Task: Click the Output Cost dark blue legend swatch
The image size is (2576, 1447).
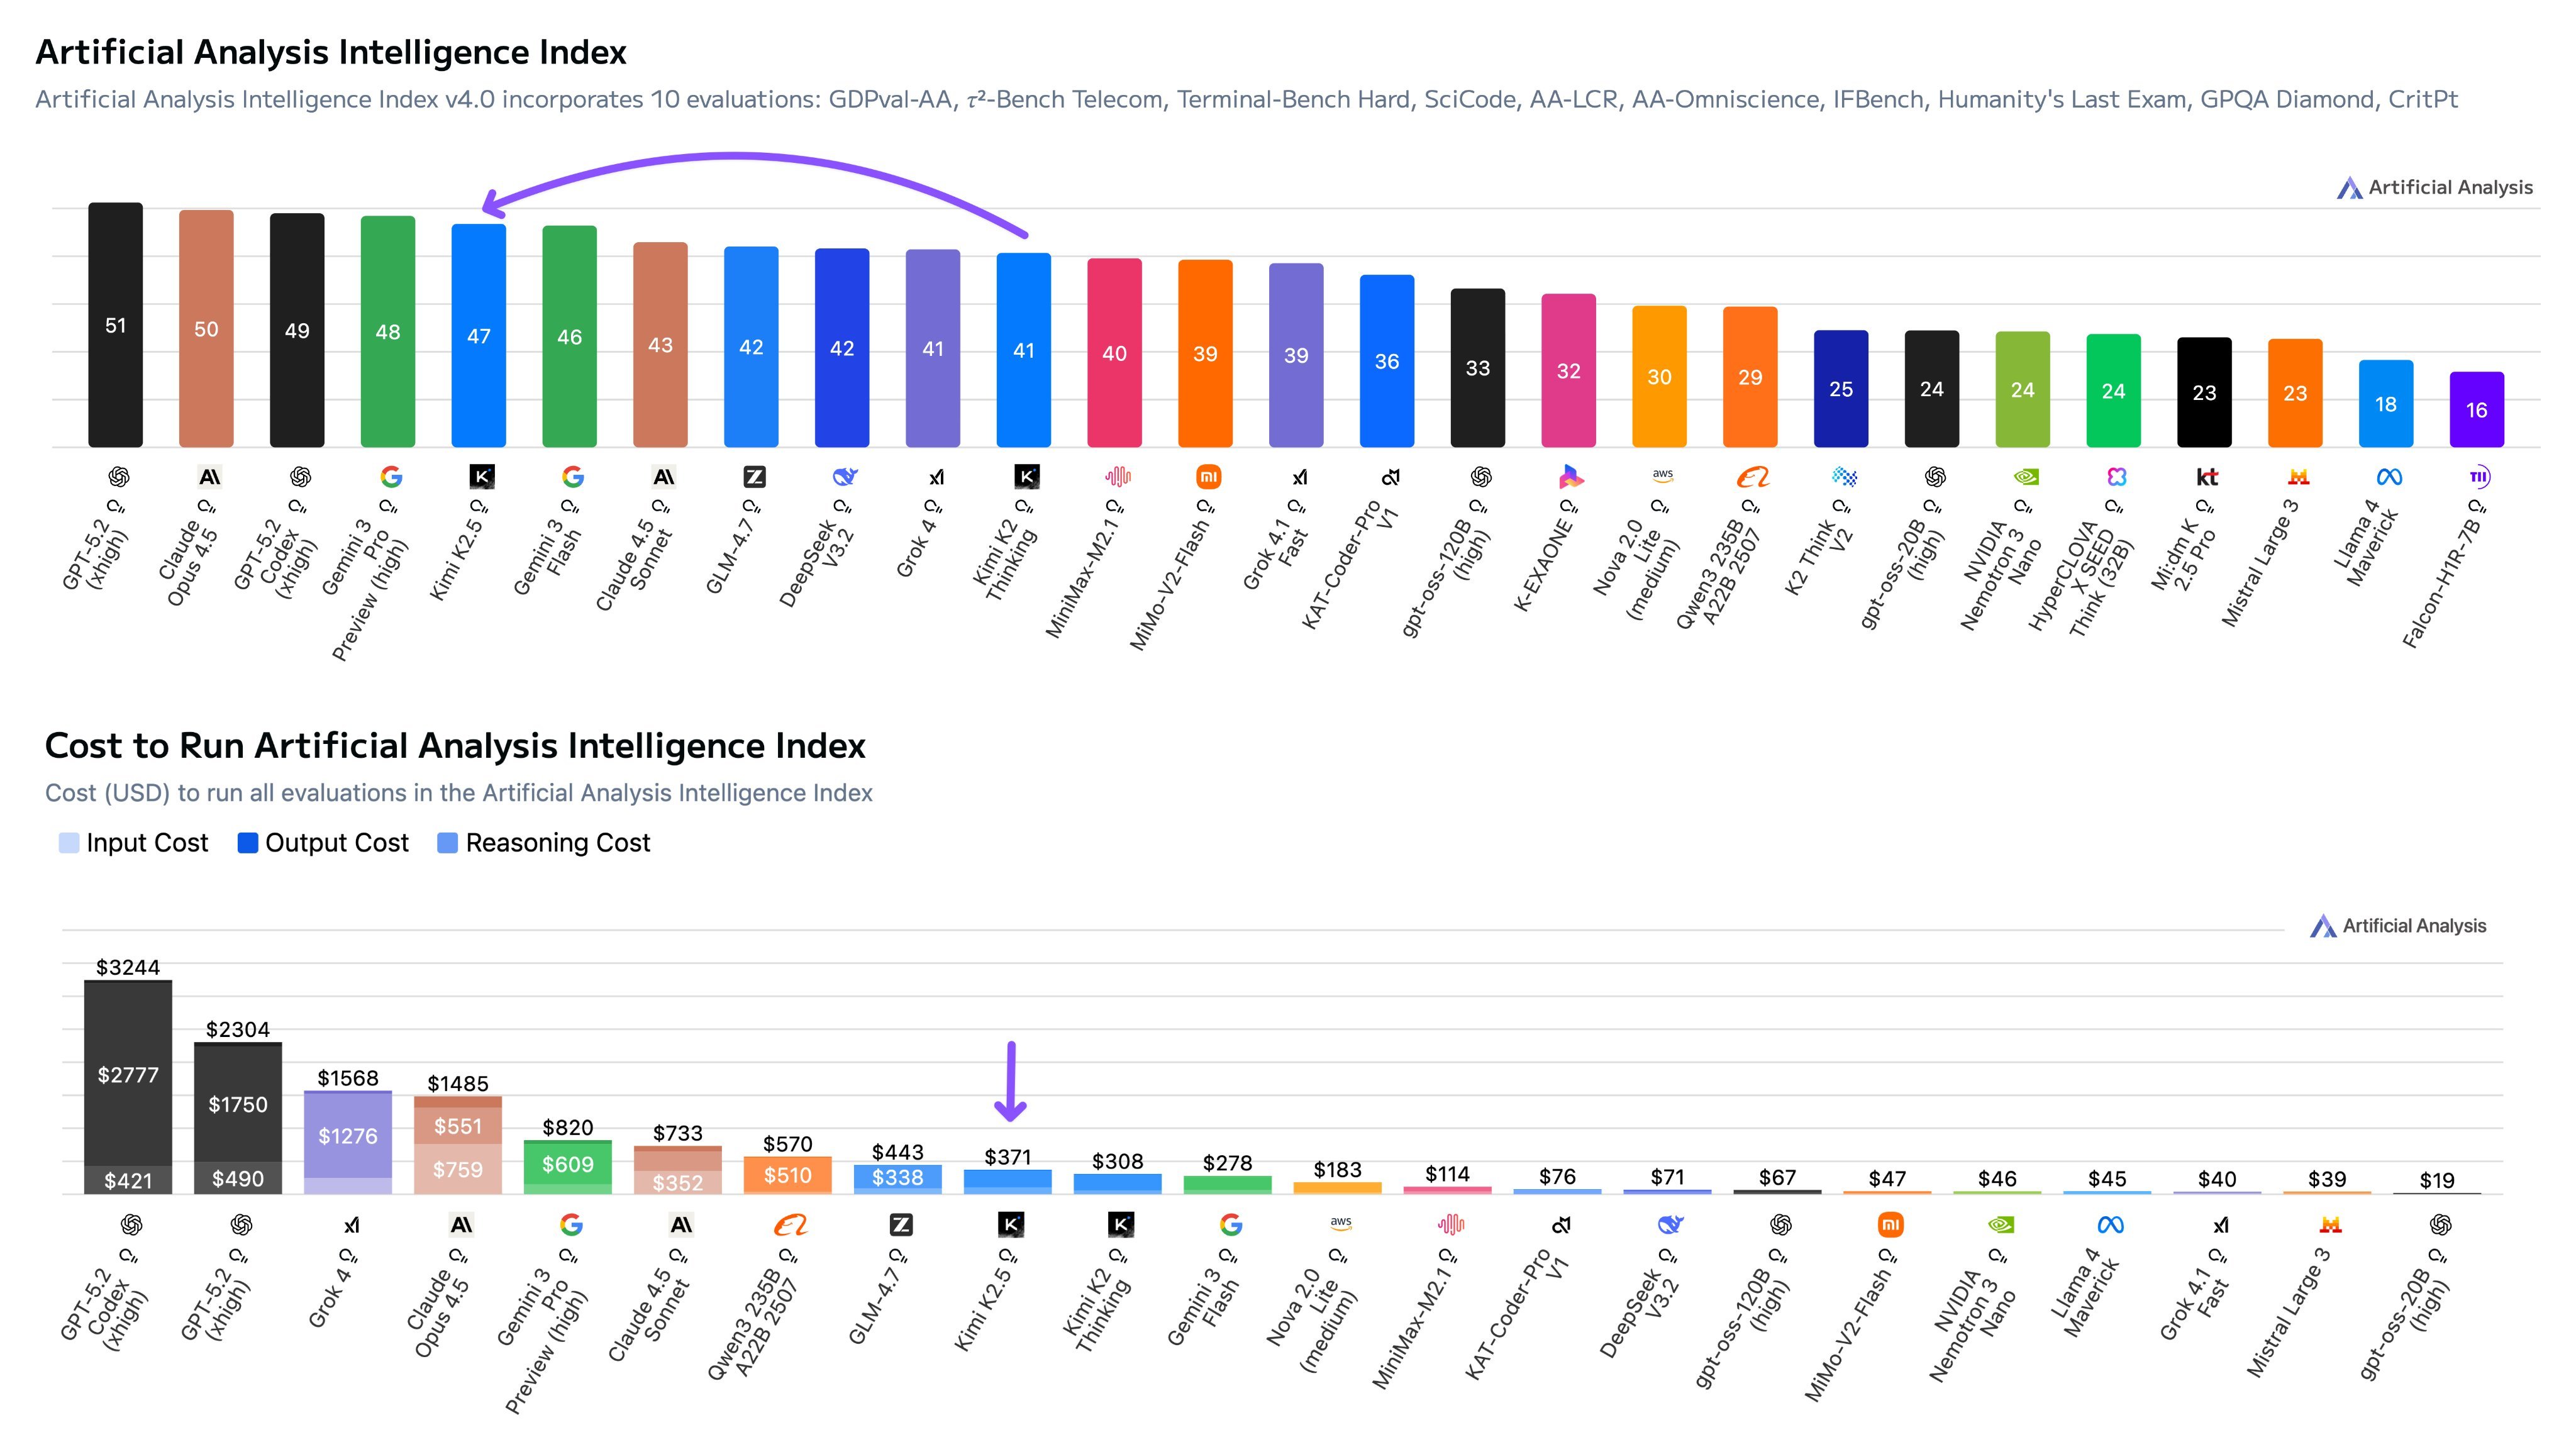Action: 247,843
